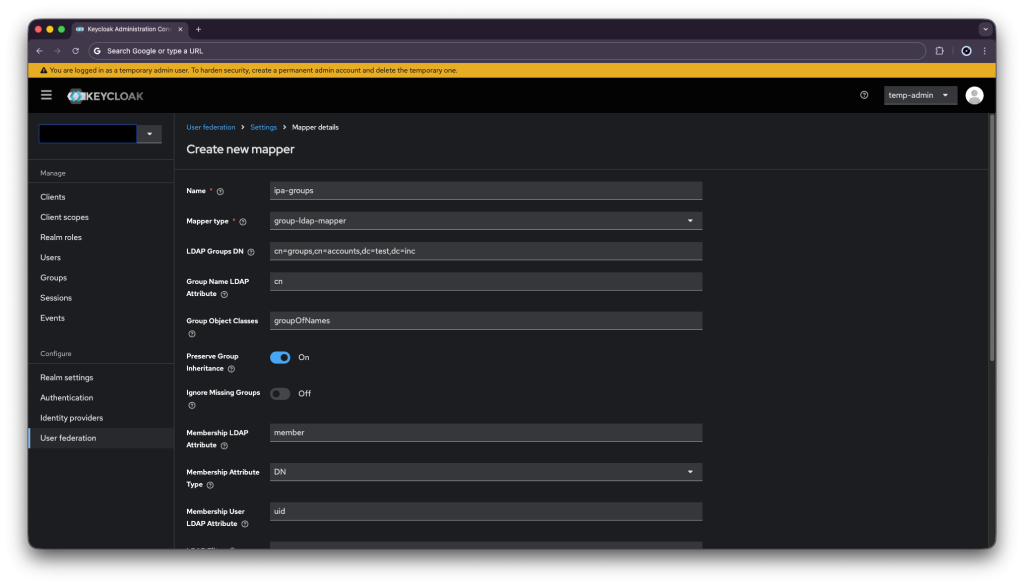This screenshot has height=586, width=1024.
Task: Click the help icon for Preserve Group Inheritance
Action: tap(231, 369)
